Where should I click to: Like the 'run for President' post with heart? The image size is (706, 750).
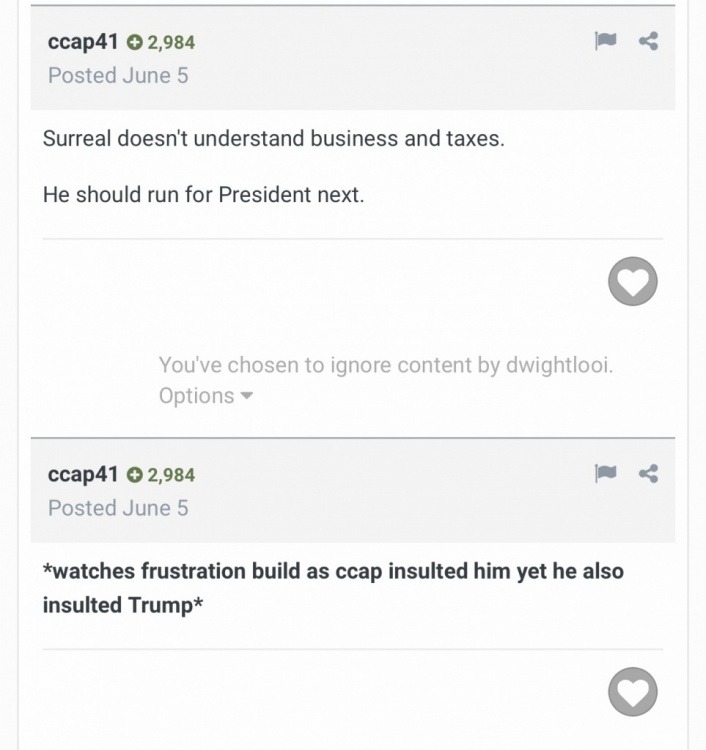632,282
